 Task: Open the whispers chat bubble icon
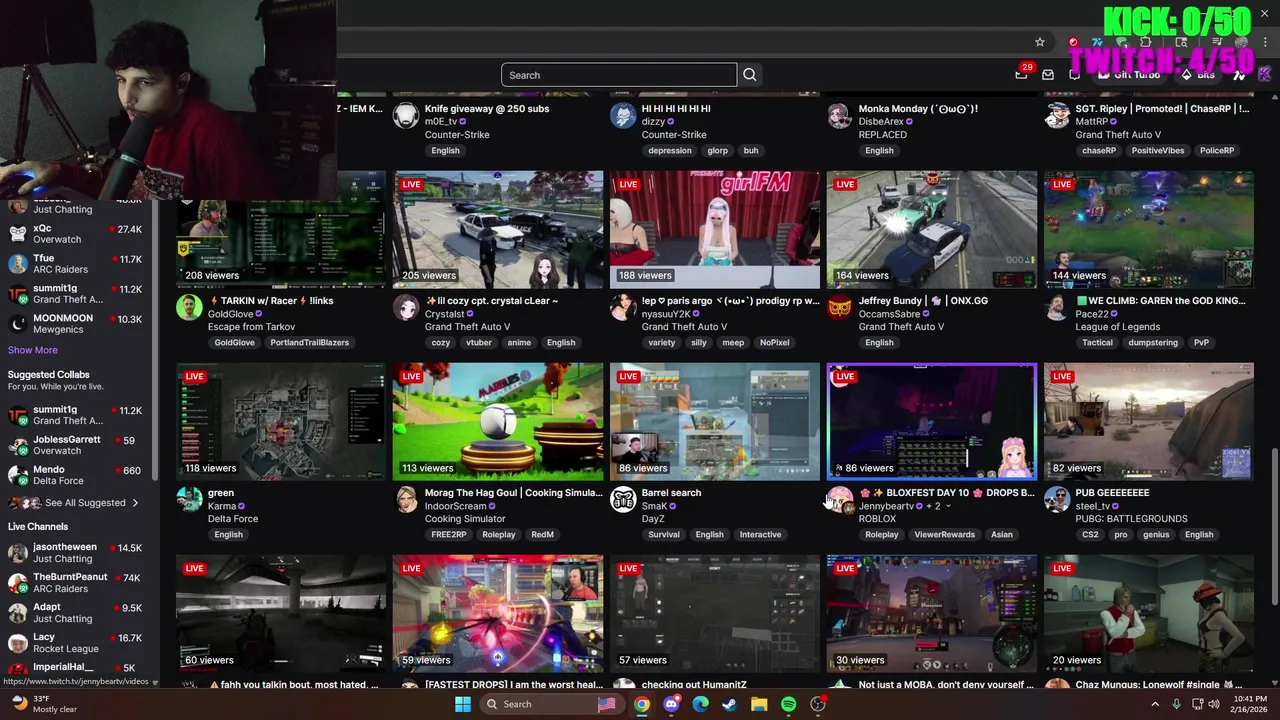click(1074, 75)
